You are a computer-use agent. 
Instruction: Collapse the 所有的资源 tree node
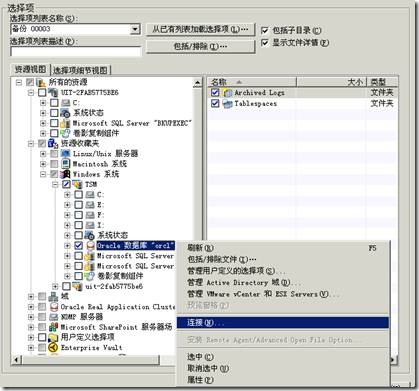[19, 82]
